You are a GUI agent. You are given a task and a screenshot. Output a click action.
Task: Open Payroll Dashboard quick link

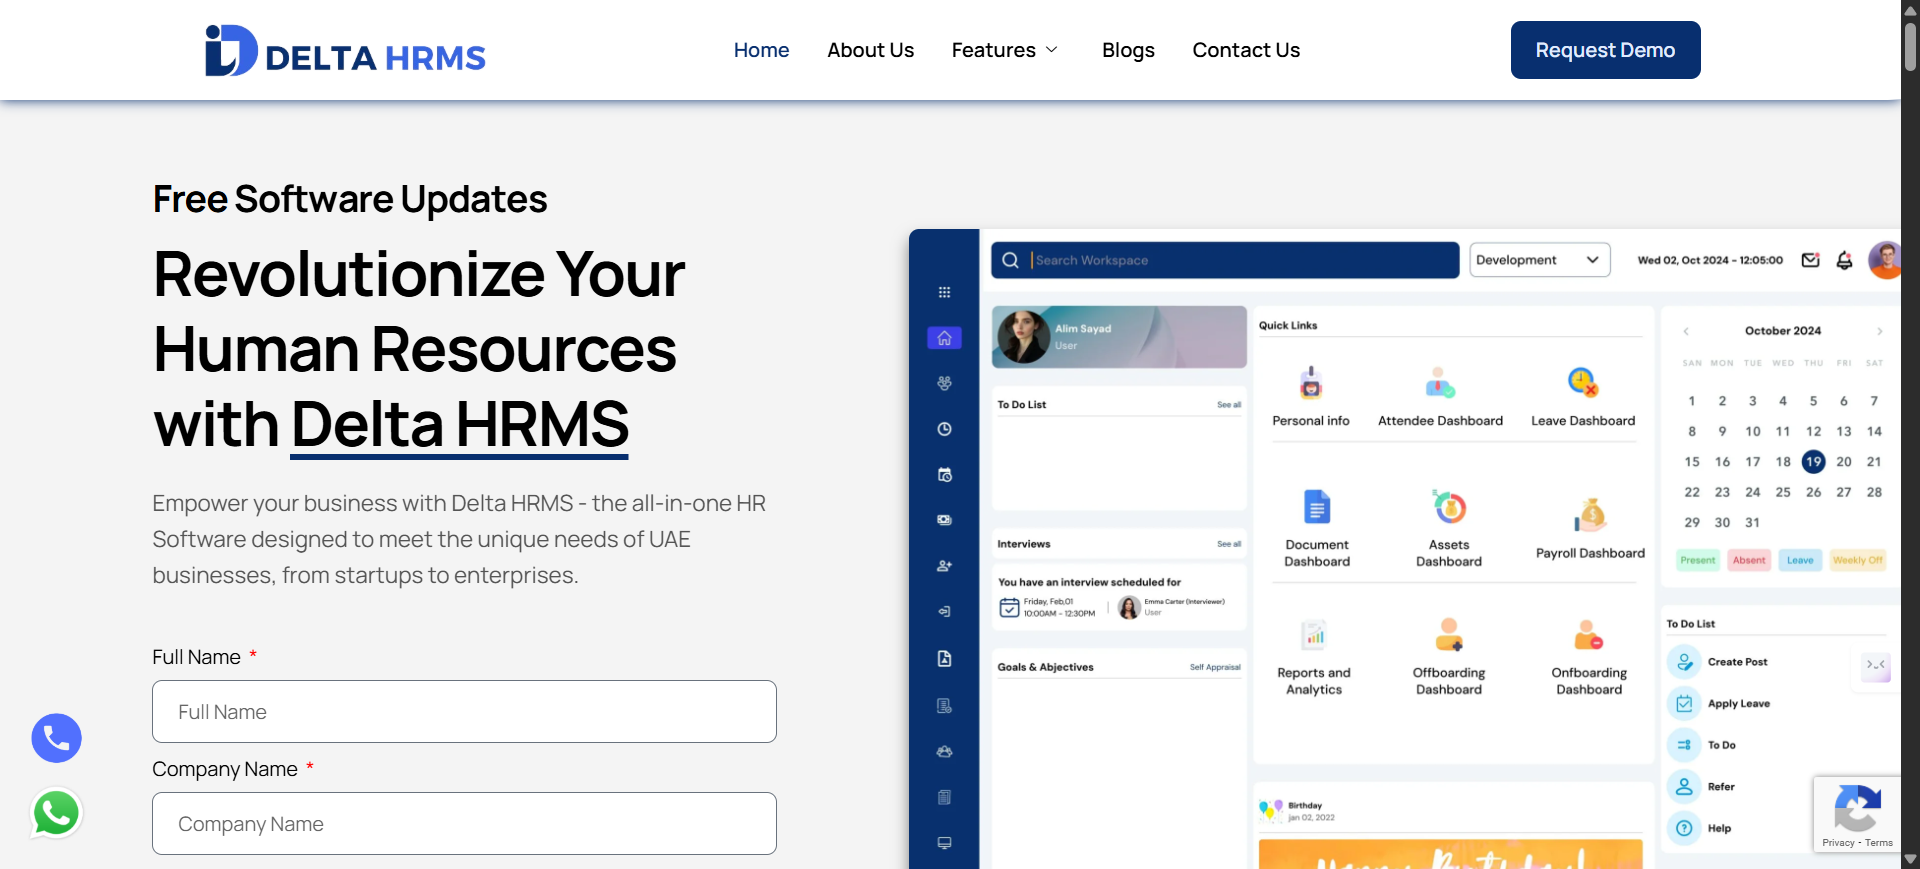click(1590, 529)
